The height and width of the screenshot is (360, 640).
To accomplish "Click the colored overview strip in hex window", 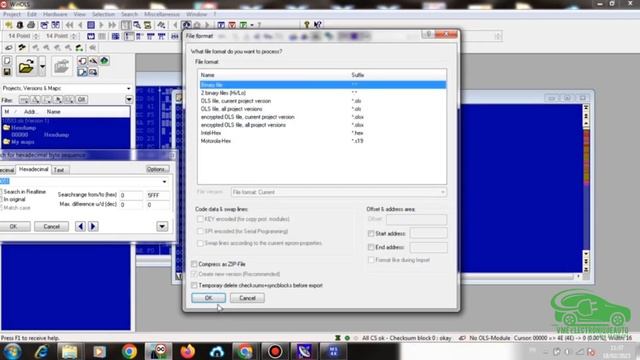I will (x=586, y=157).
